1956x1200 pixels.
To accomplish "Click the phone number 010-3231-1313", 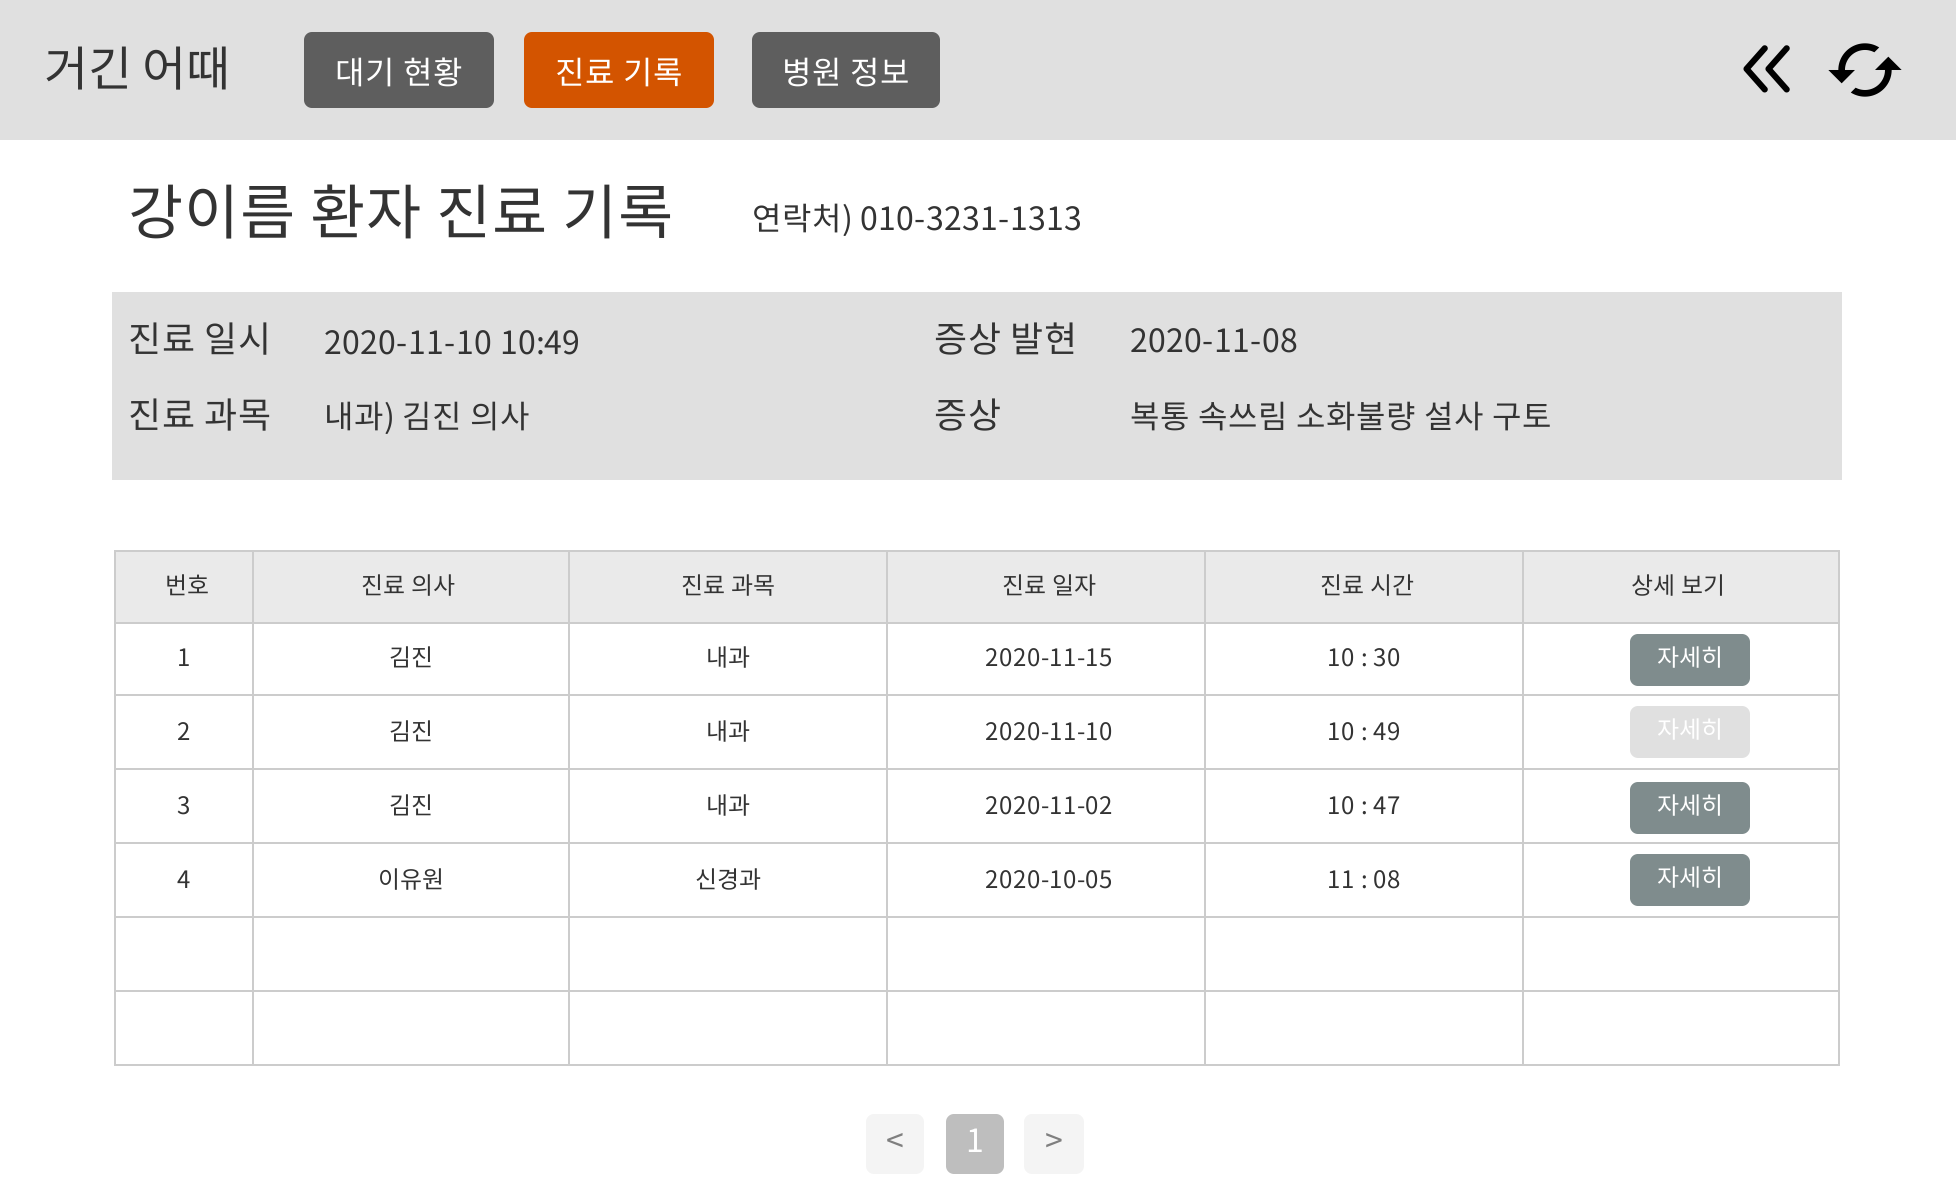I will (x=969, y=219).
